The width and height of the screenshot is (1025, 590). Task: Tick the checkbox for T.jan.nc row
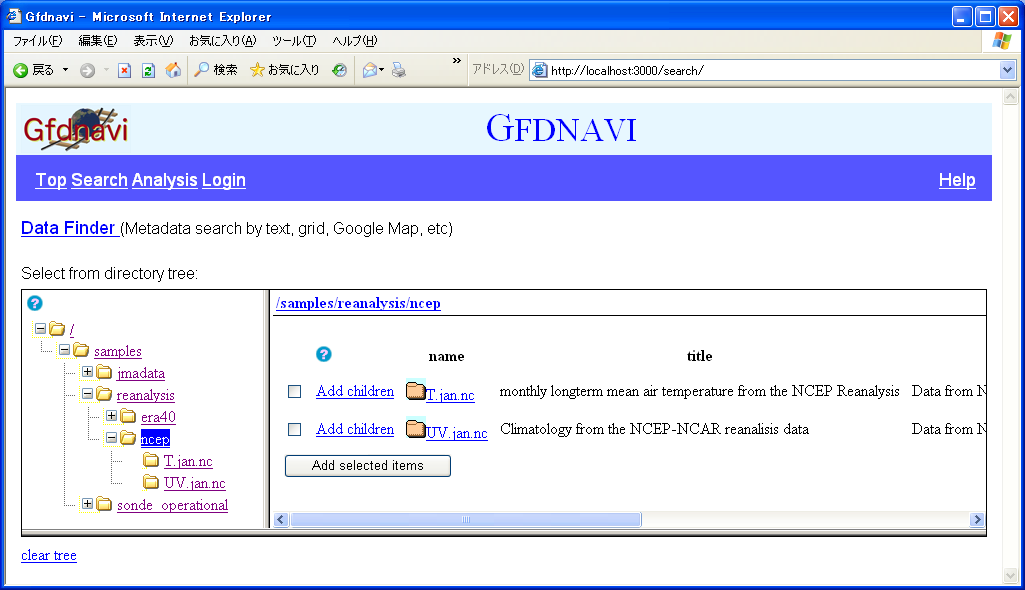pyautogui.click(x=294, y=391)
